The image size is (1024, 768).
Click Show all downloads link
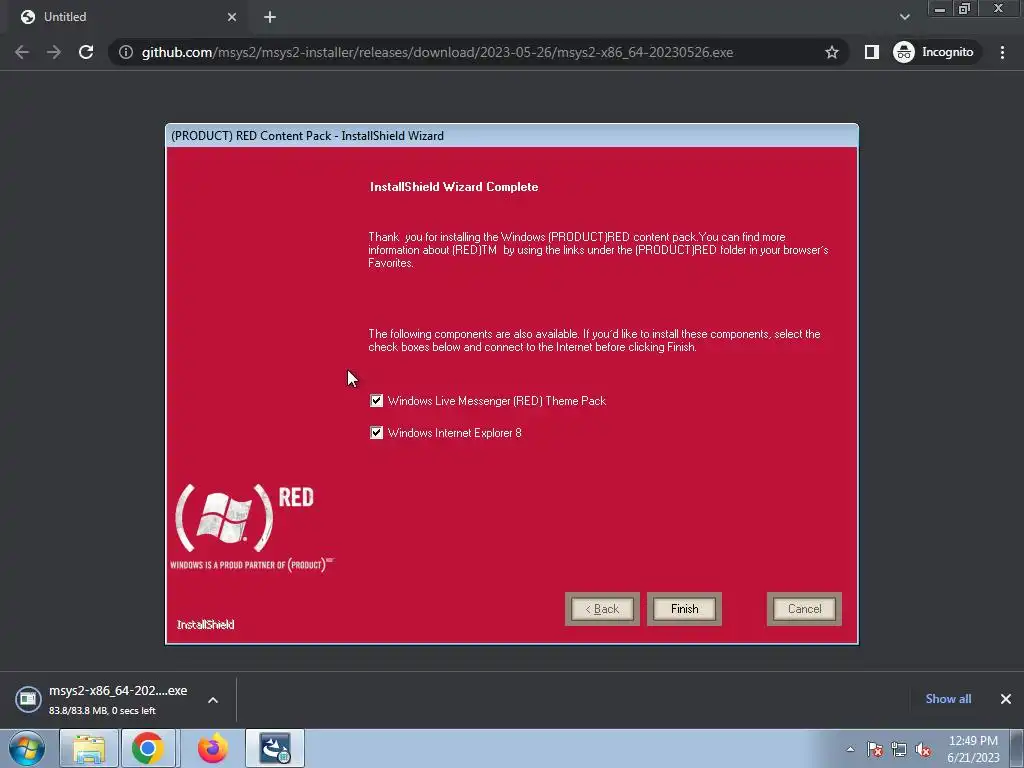(x=948, y=699)
